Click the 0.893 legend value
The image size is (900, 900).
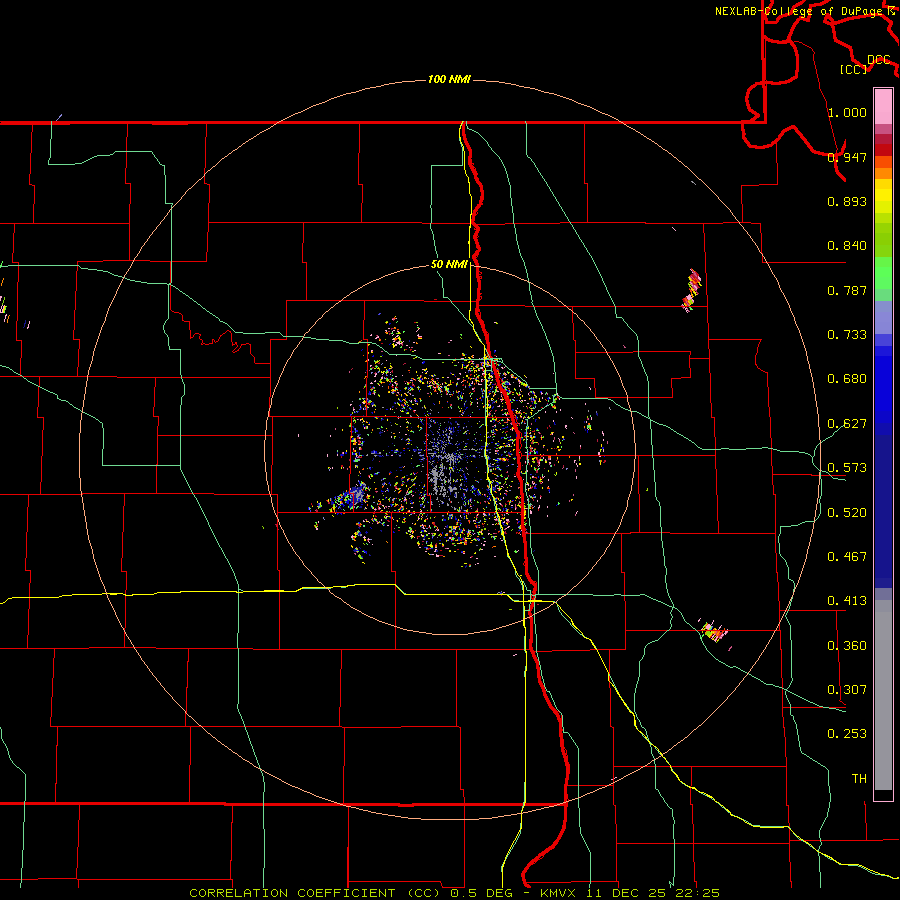[847, 201]
